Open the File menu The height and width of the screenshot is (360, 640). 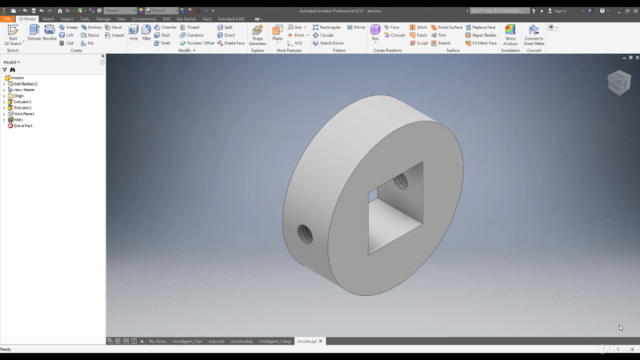(x=7, y=19)
